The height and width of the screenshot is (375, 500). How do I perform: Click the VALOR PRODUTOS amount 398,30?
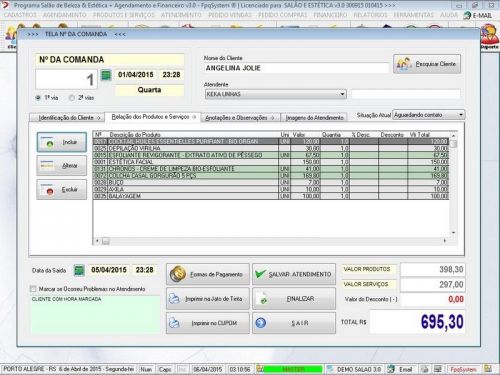click(x=432, y=269)
